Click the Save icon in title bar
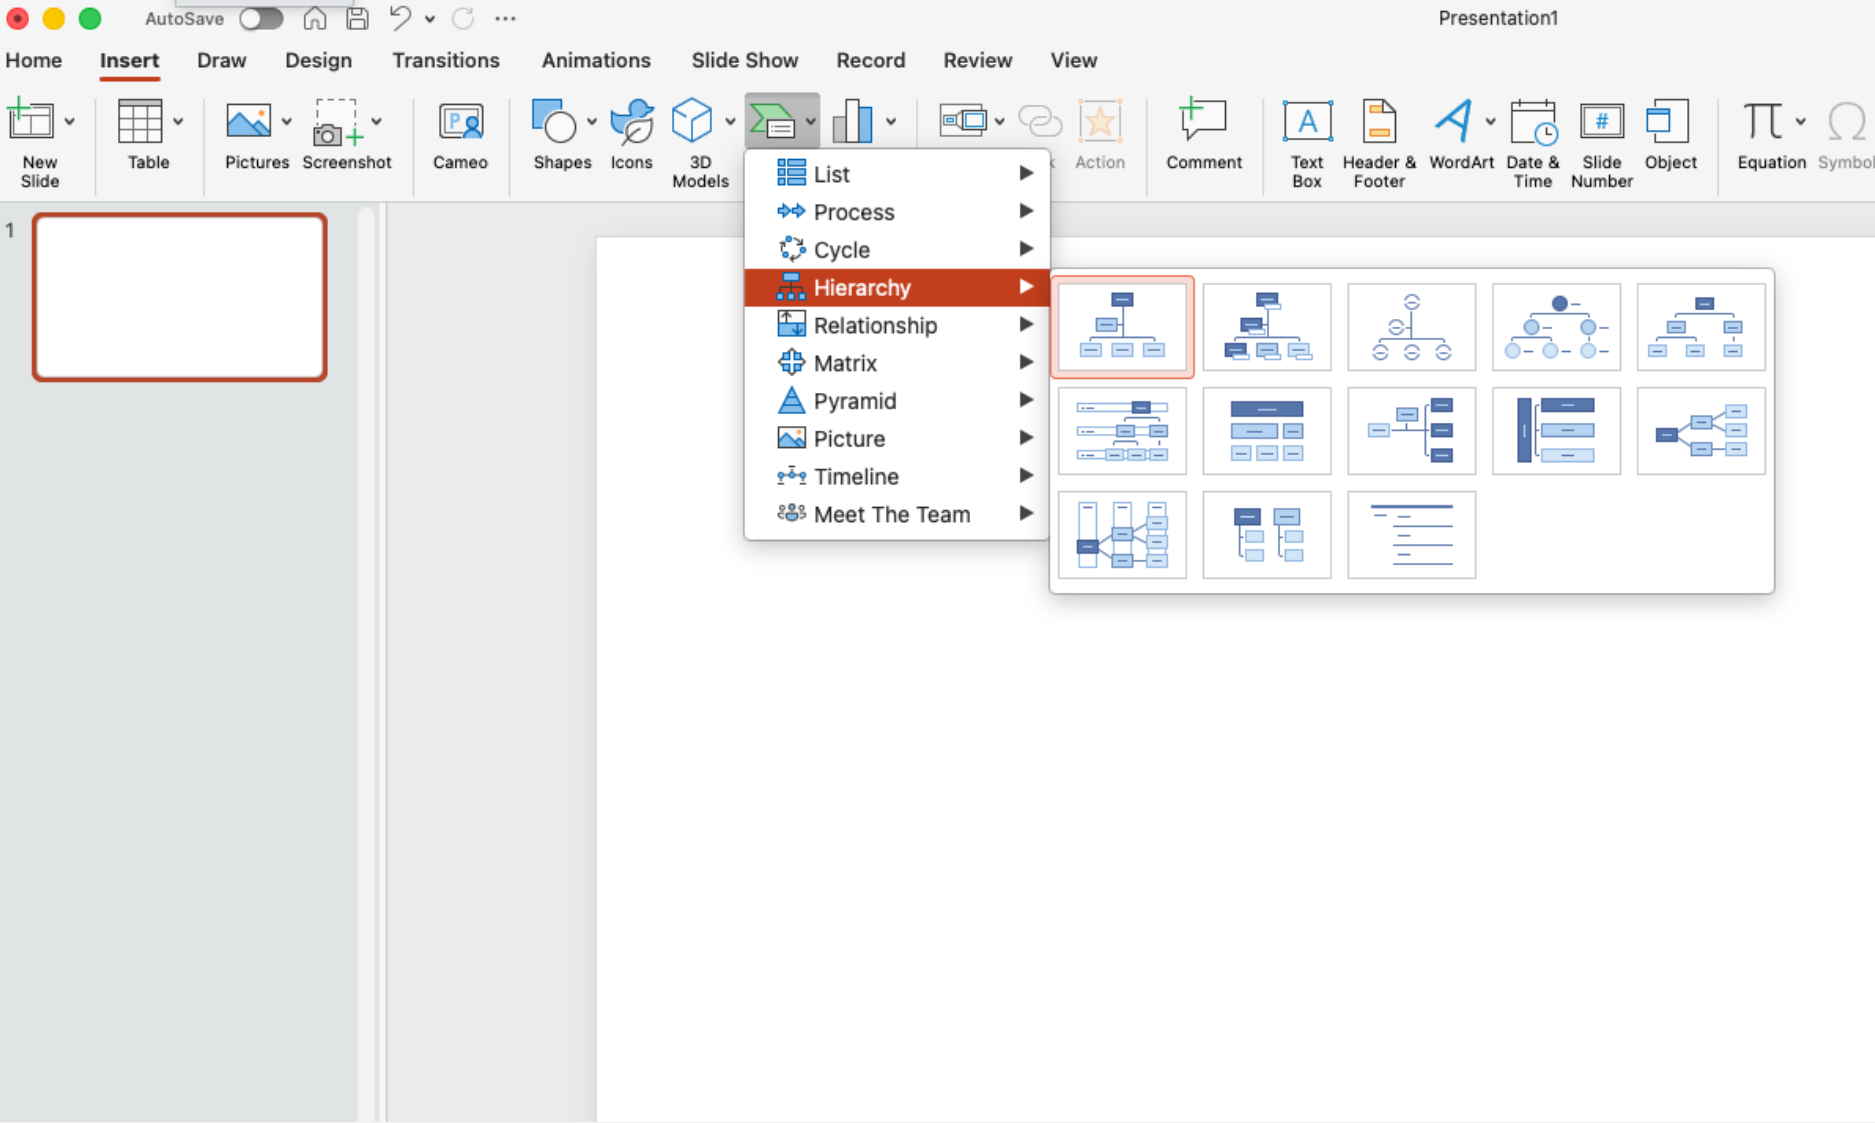Viewport: 1875px width, 1123px height. [357, 19]
